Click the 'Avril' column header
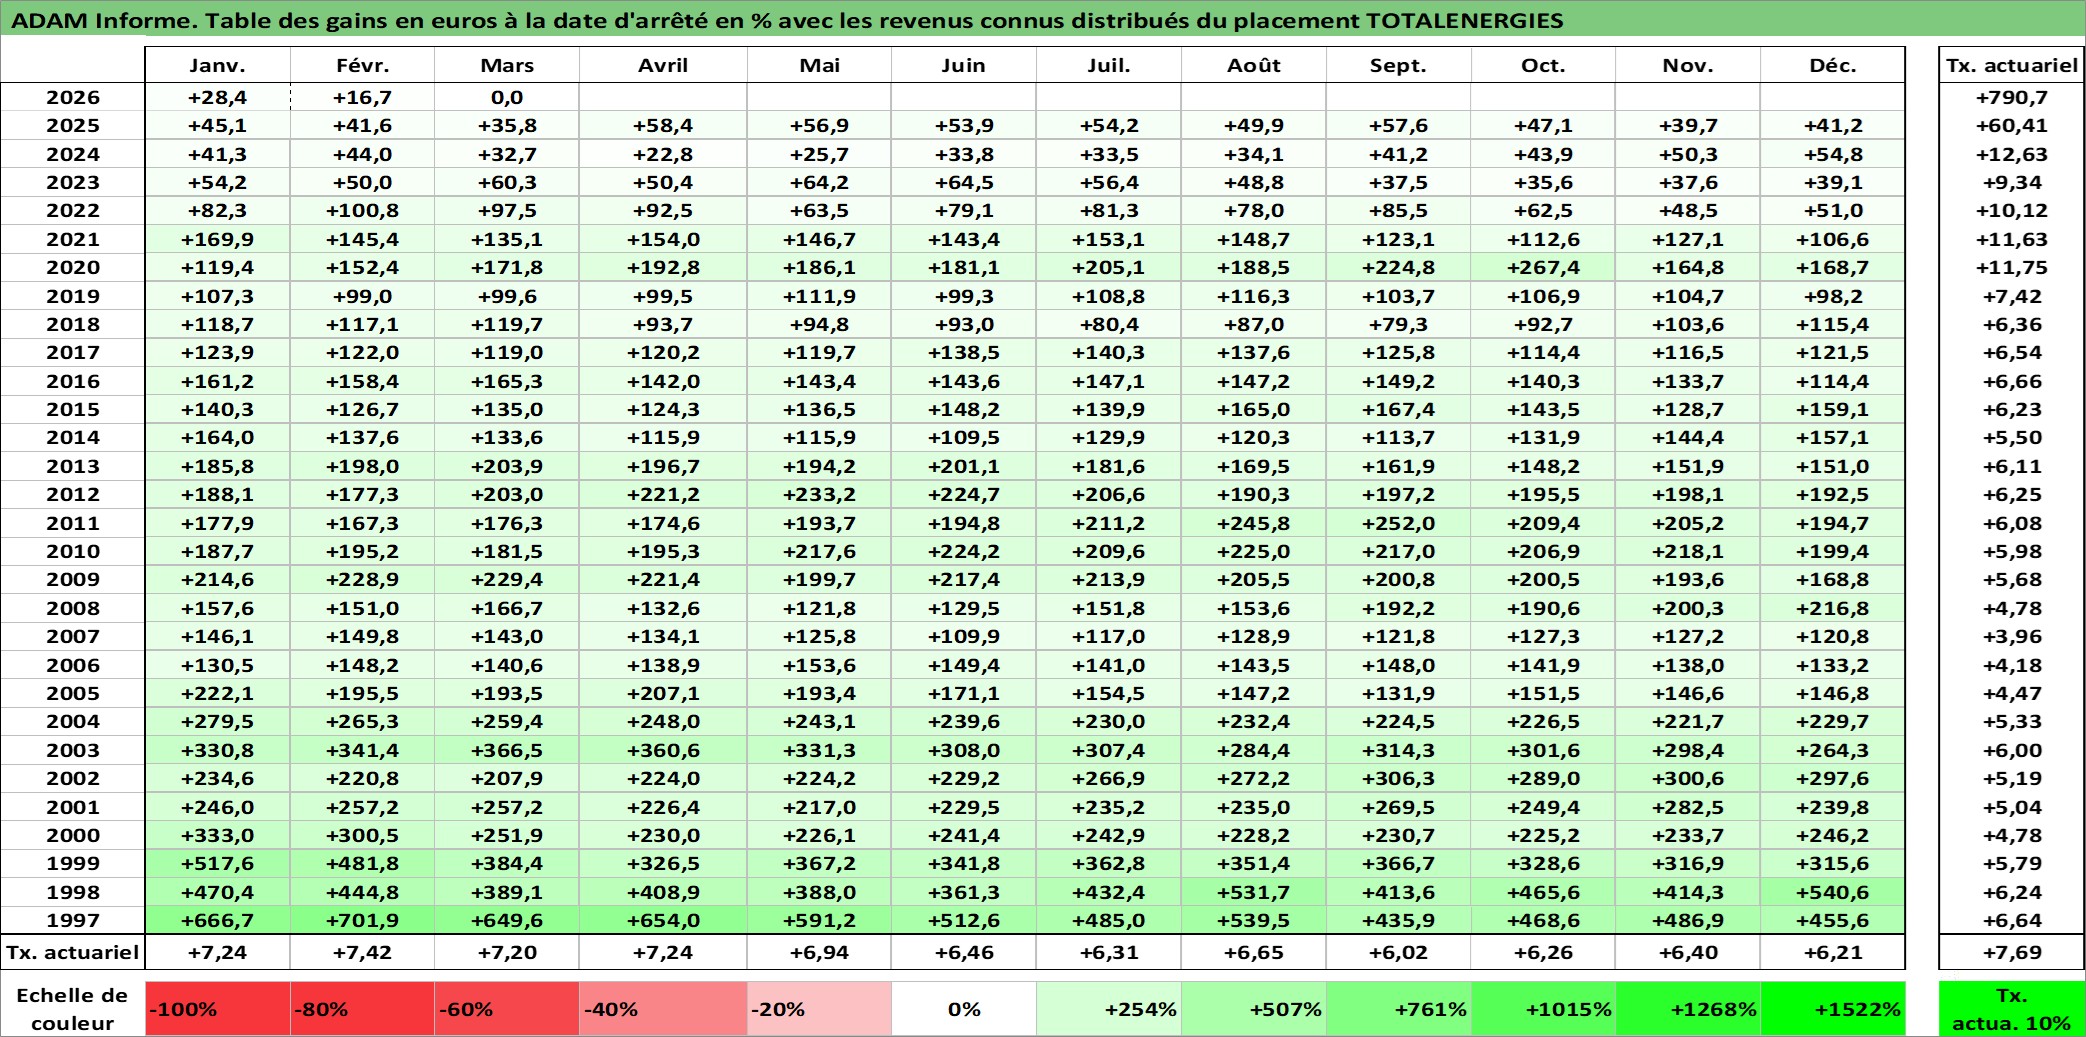 coord(663,65)
